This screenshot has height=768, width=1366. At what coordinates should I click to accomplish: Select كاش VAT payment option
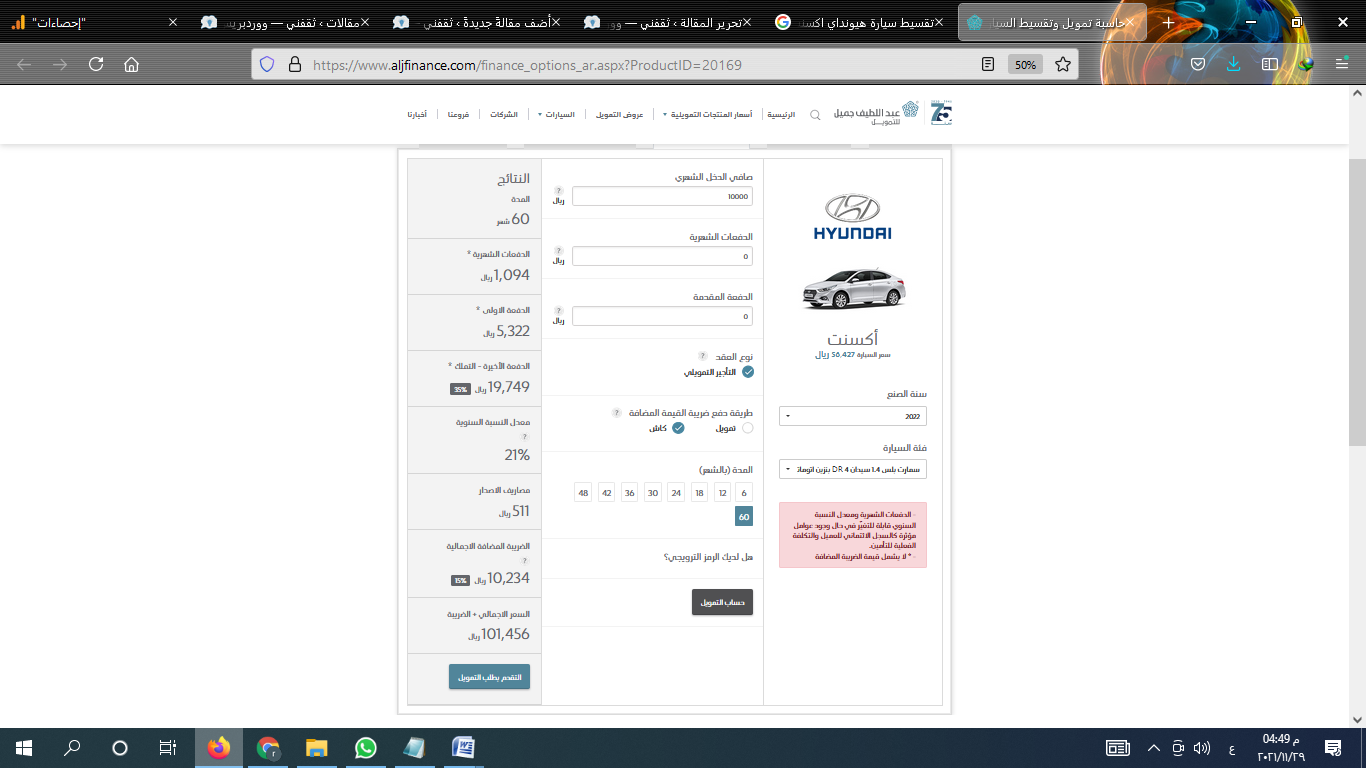click(x=678, y=428)
